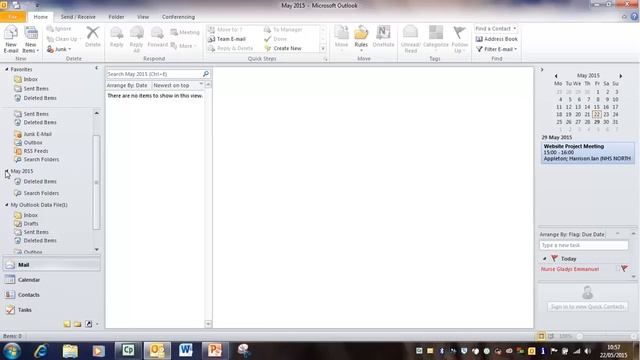This screenshot has width=640, height=360.
Task: Go to next month in calendar
Action: tap(621, 76)
